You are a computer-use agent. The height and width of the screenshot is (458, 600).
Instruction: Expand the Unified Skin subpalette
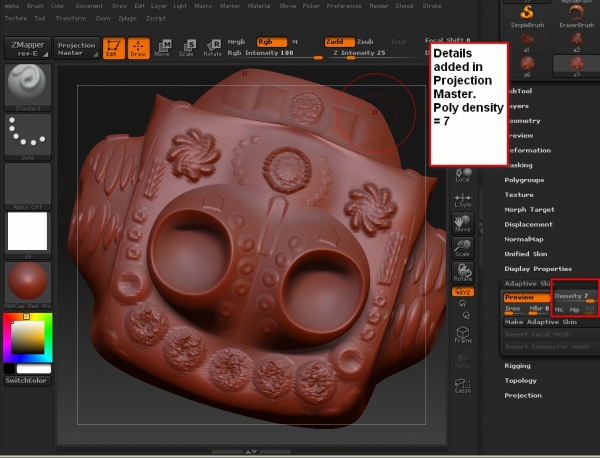pos(526,254)
